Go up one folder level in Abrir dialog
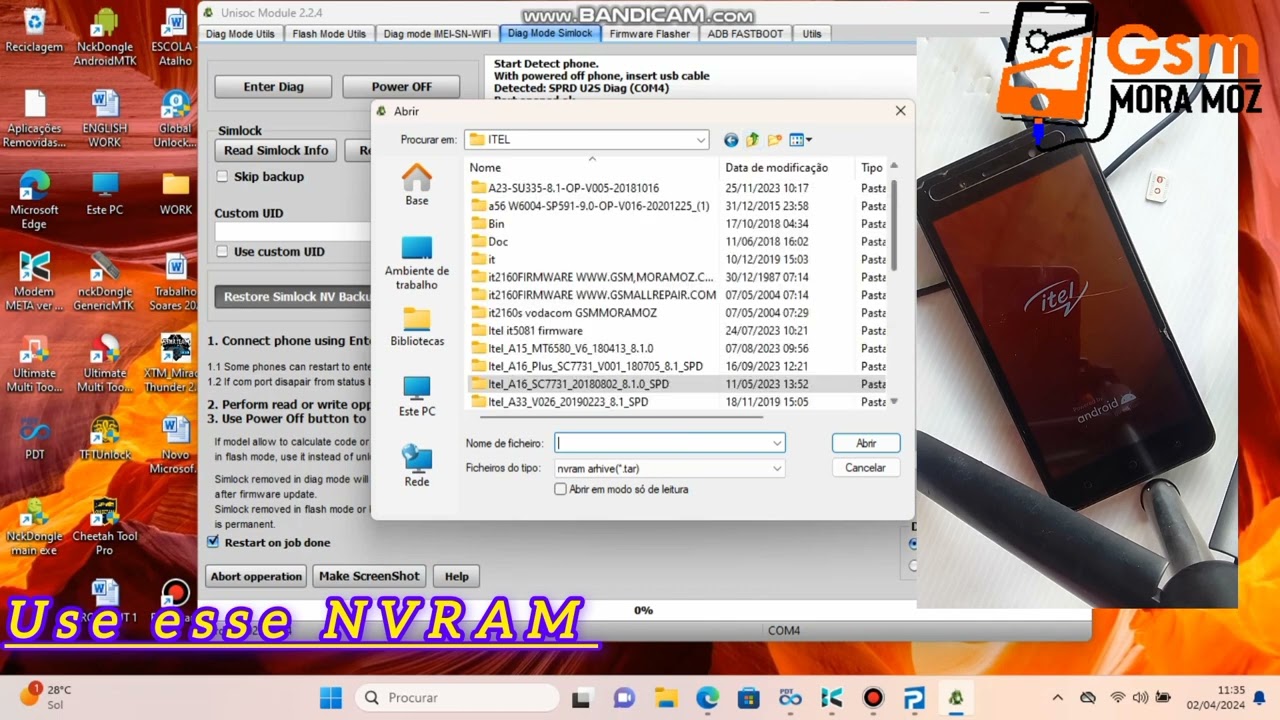This screenshot has height=720, width=1280. (752, 140)
